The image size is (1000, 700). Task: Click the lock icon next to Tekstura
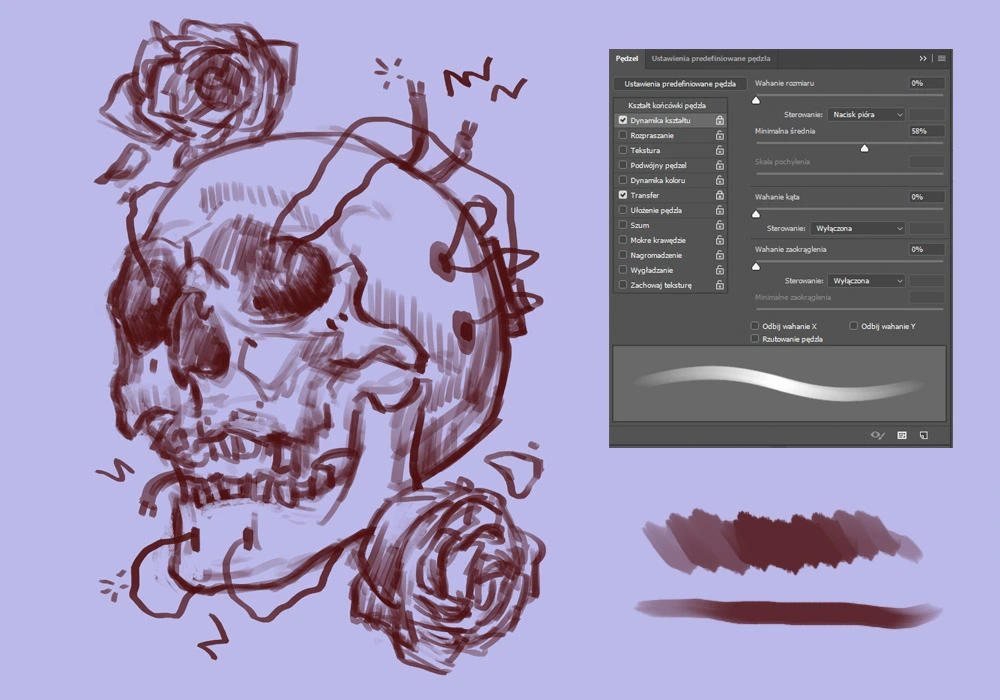coord(719,150)
